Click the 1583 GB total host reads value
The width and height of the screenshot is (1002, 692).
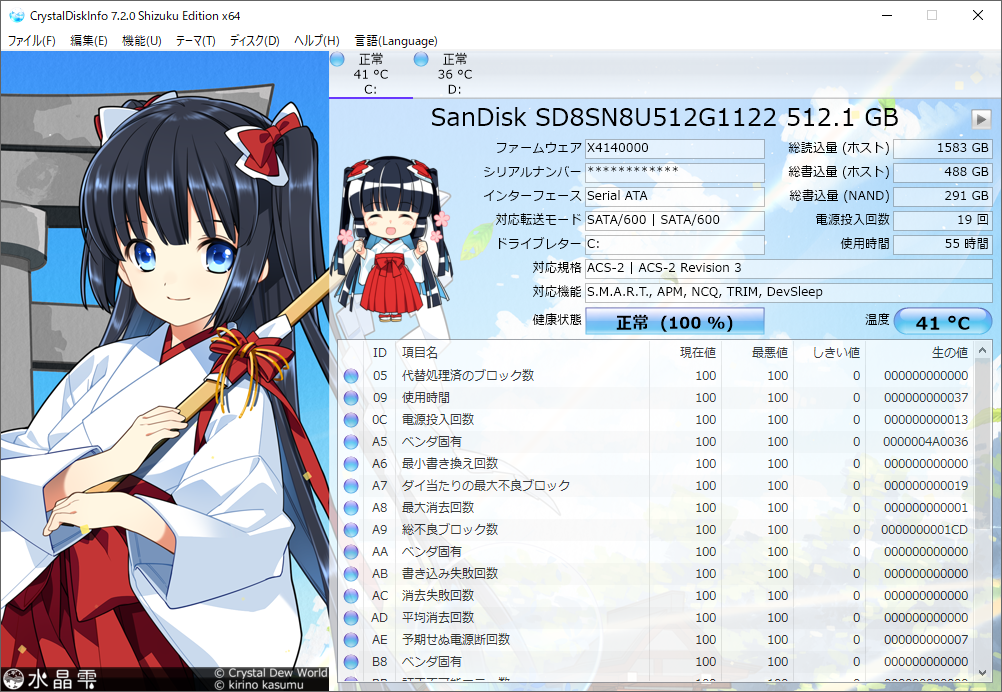(943, 148)
